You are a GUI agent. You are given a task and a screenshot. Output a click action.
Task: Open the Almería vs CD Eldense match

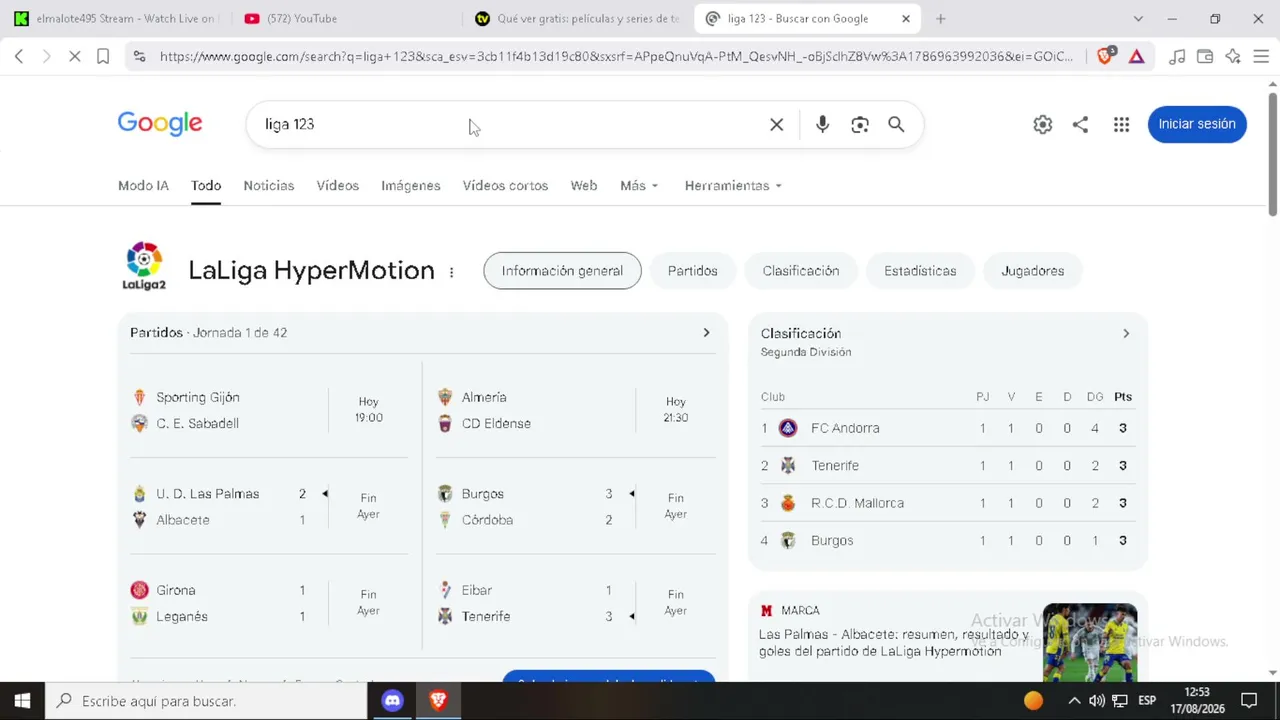click(x=575, y=410)
